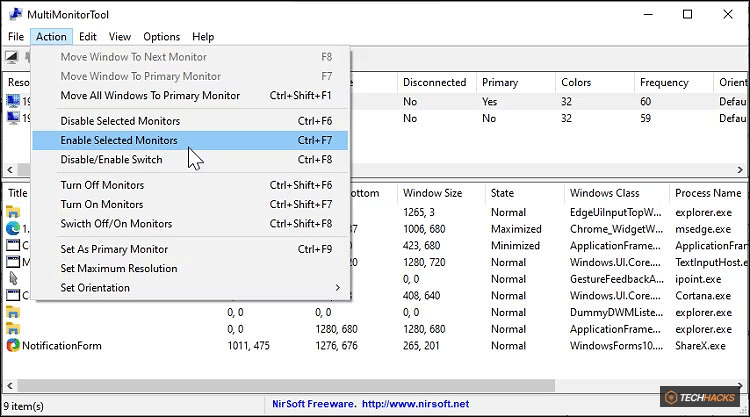Click the 1280, 680 explorer row icon
This screenshot has height=417, width=750.
point(13,329)
